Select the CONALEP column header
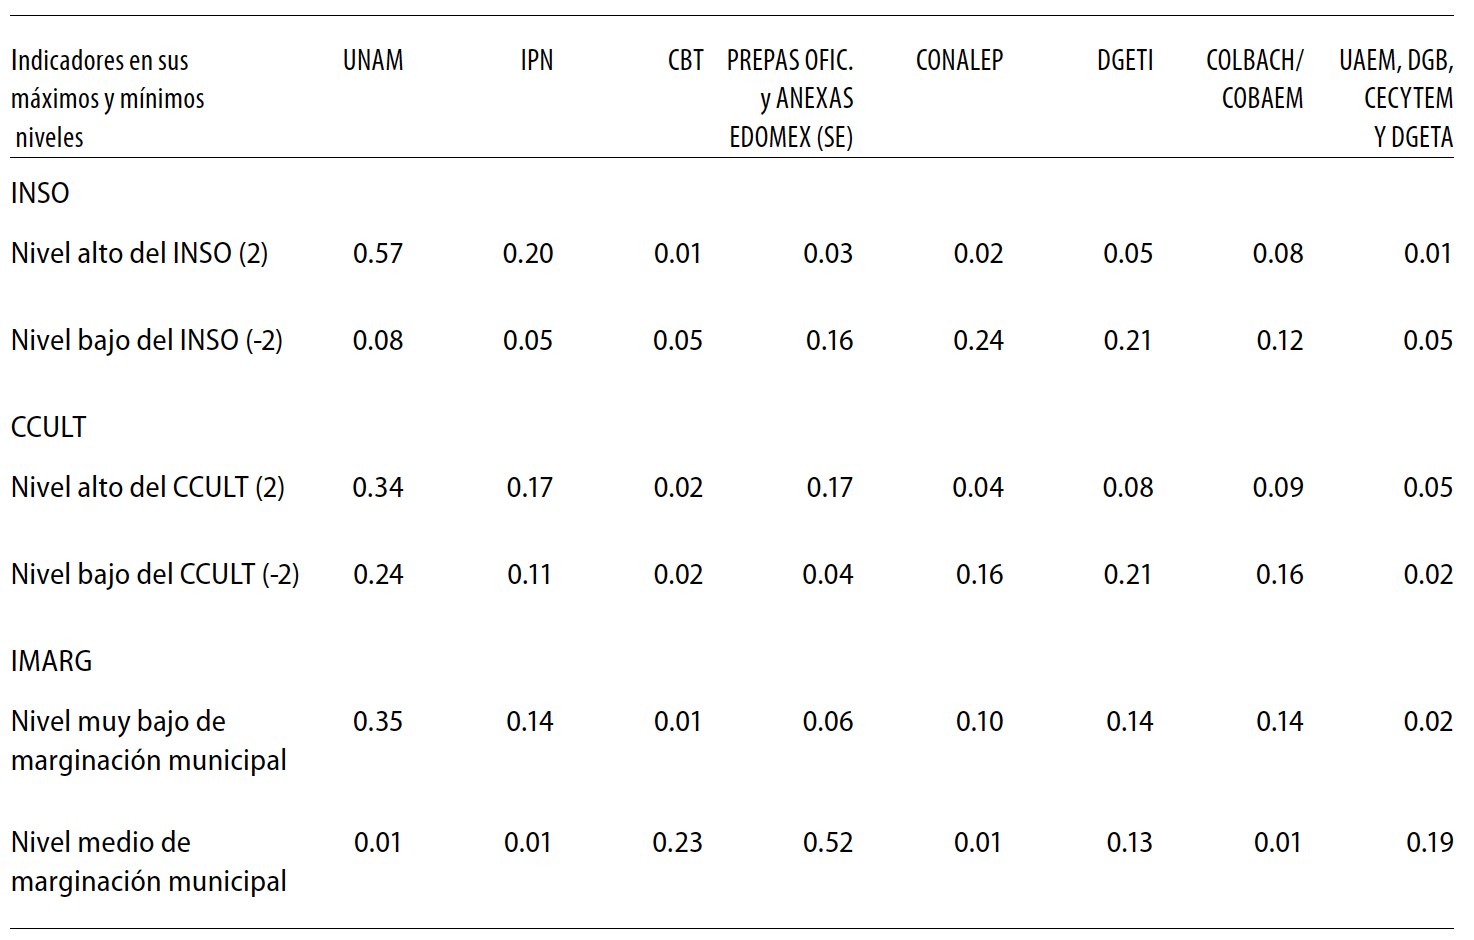 click(959, 61)
